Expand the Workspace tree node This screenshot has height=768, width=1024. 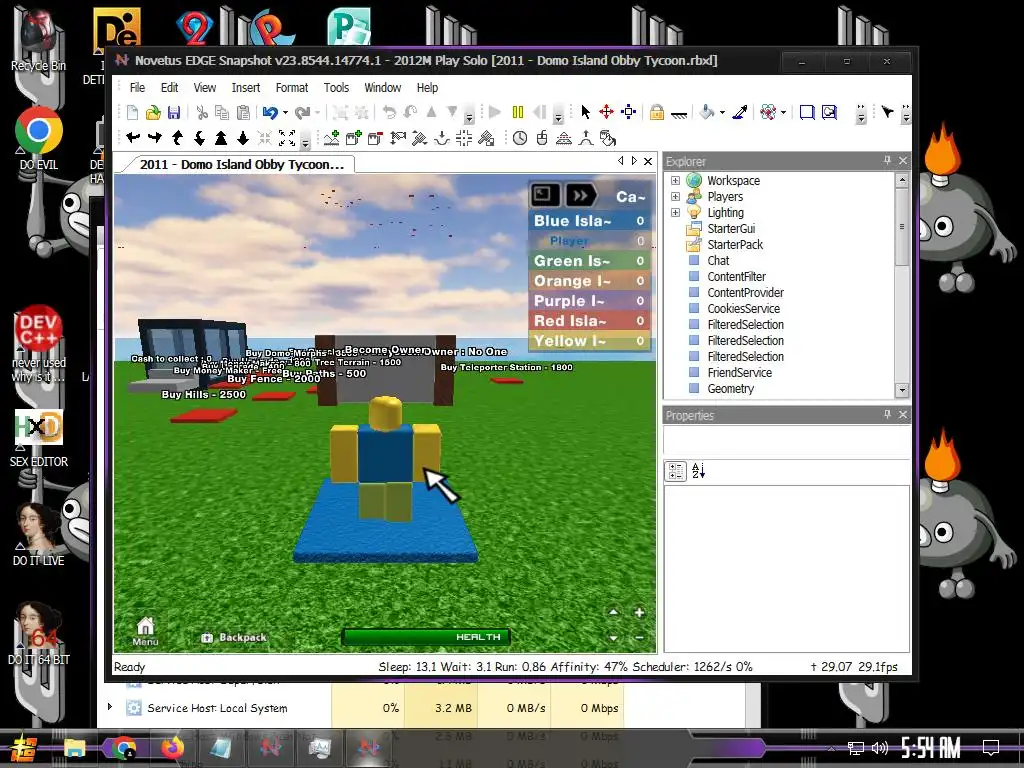tap(675, 180)
